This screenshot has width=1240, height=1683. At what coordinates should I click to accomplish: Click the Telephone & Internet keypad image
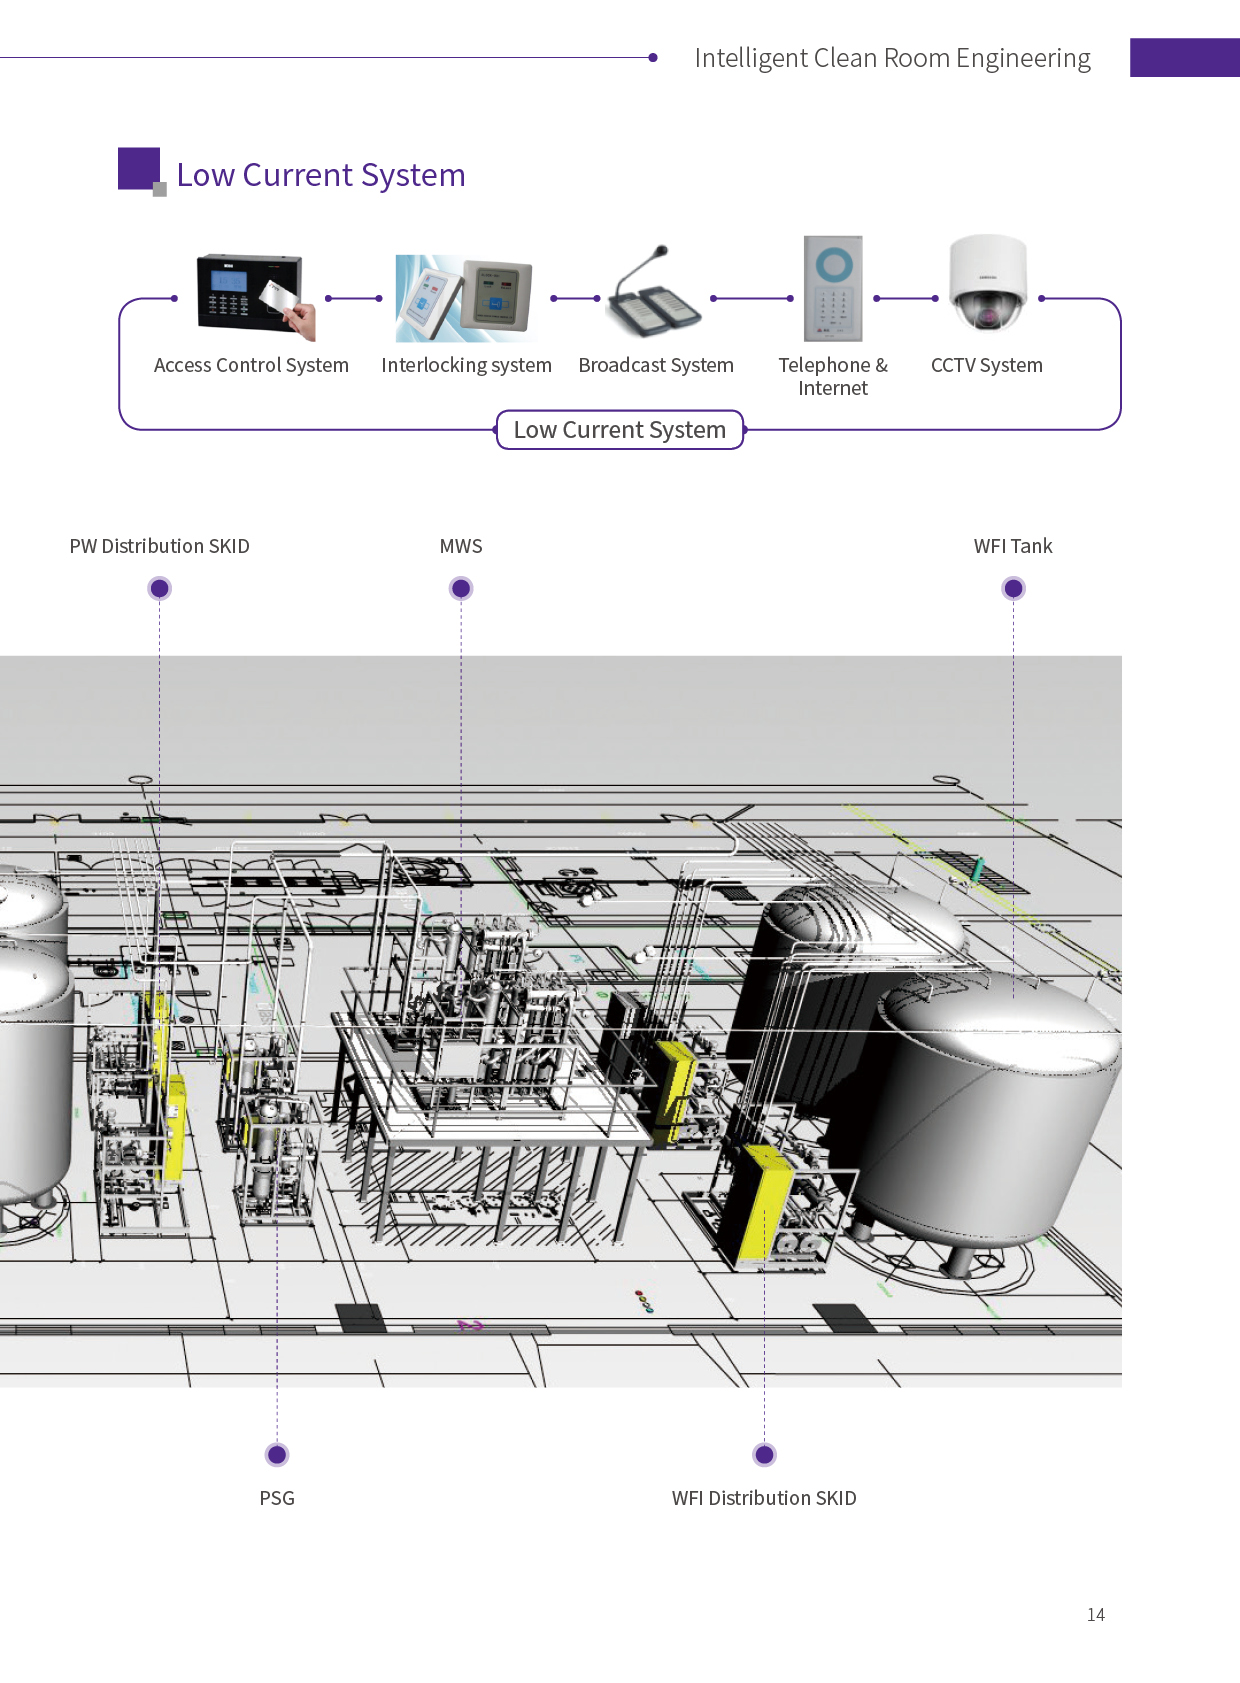click(x=833, y=289)
